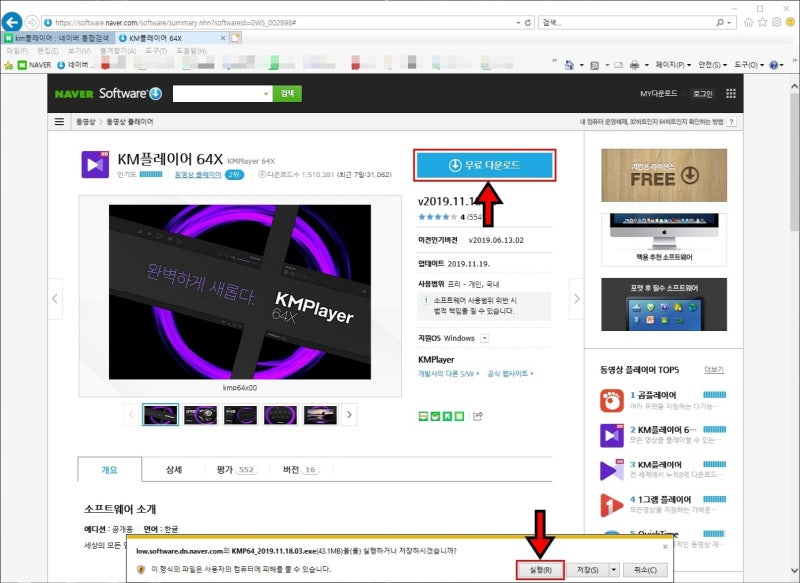800x583 pixels.
Task: Click the printer icon in command bar
Action: (634, 65)
